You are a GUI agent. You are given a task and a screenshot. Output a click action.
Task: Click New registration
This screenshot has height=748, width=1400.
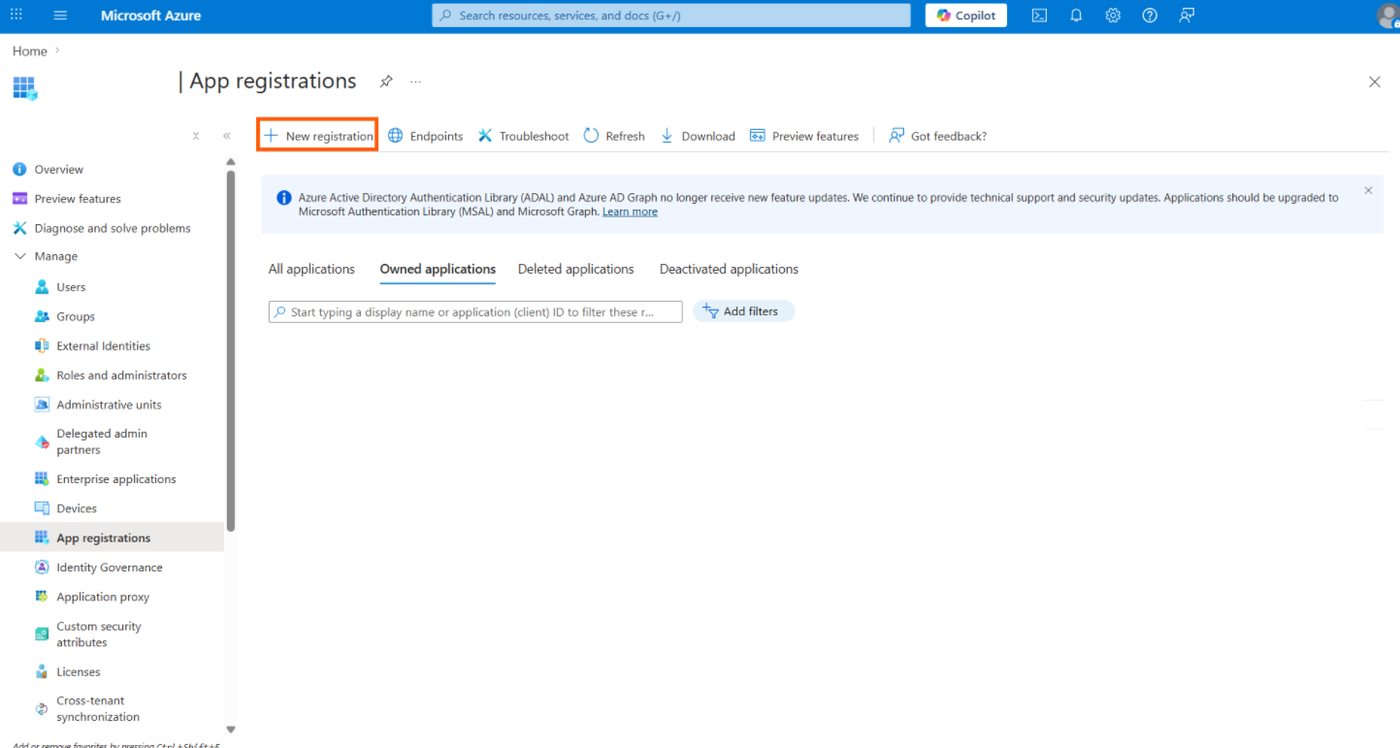pos(318,136)
